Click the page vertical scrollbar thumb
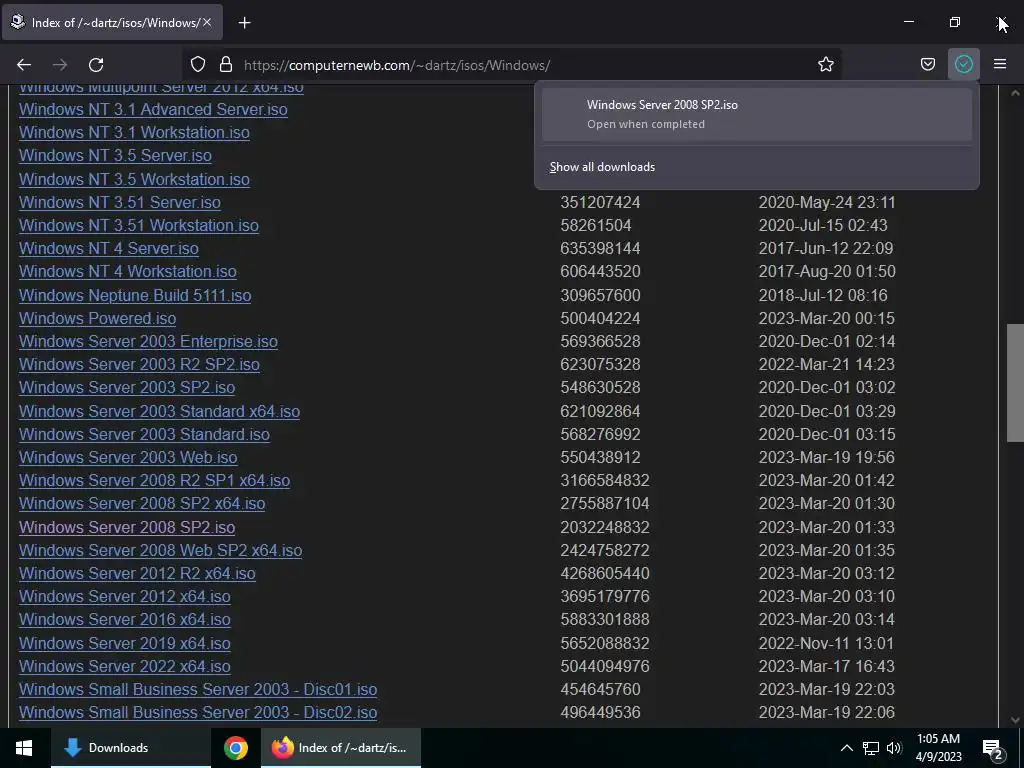The height and width of the screenshot is (768, 1024). tap(1015, 383)
